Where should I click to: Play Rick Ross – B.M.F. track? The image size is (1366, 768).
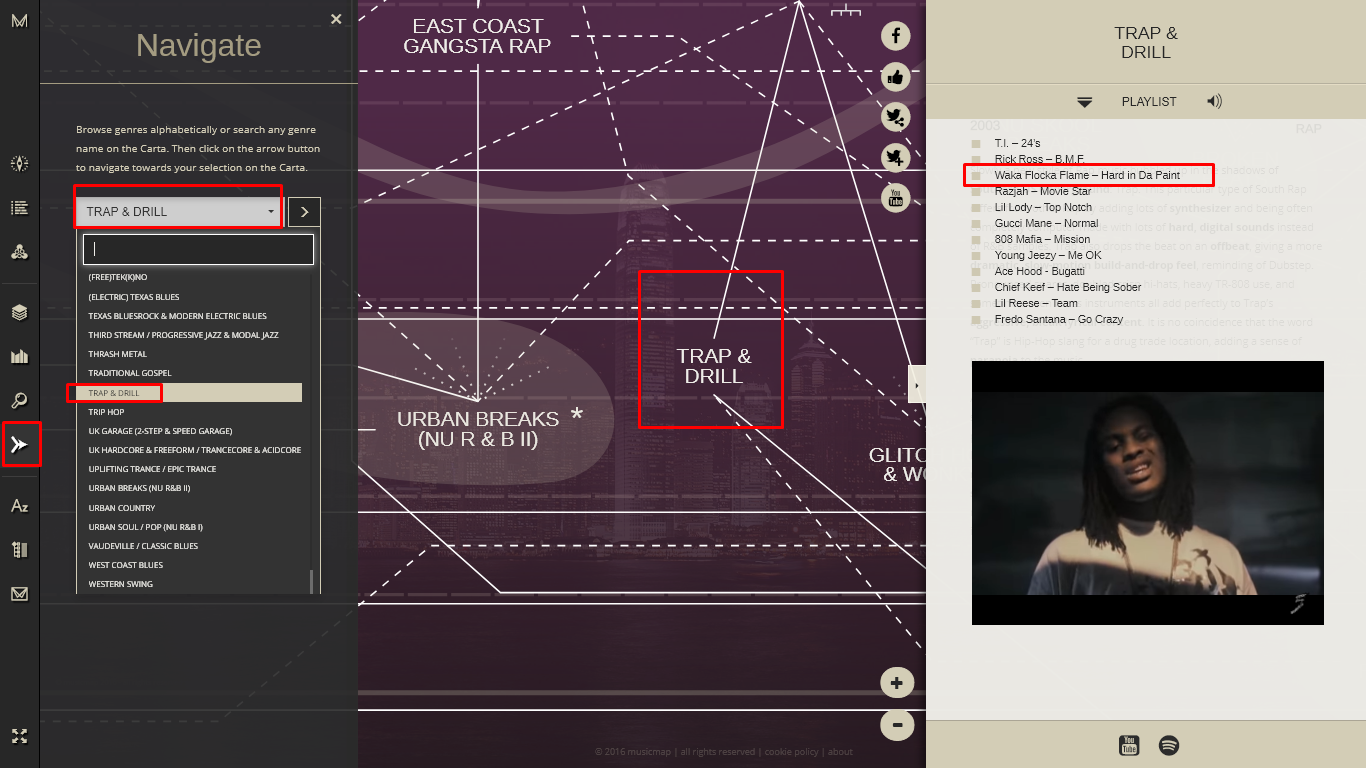[x=1039, y=159]
